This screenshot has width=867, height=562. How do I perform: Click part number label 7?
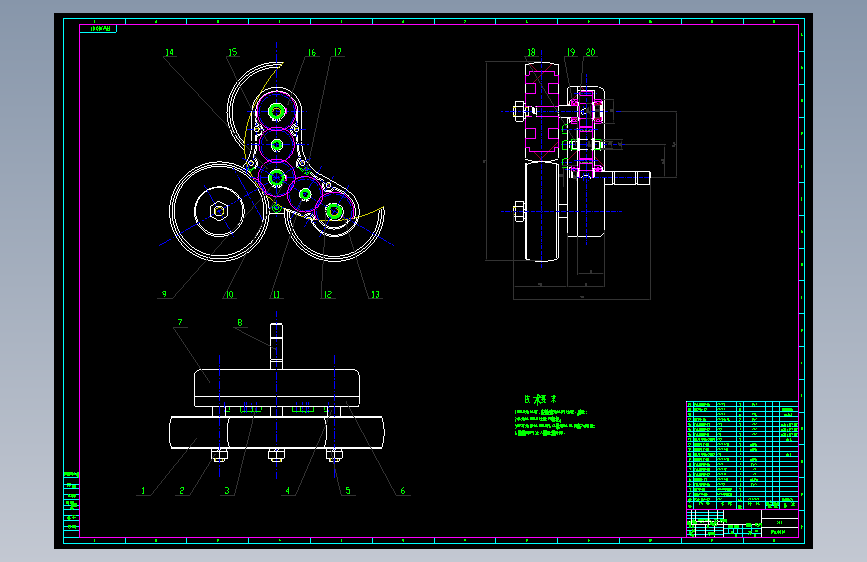tap(180, 322)
